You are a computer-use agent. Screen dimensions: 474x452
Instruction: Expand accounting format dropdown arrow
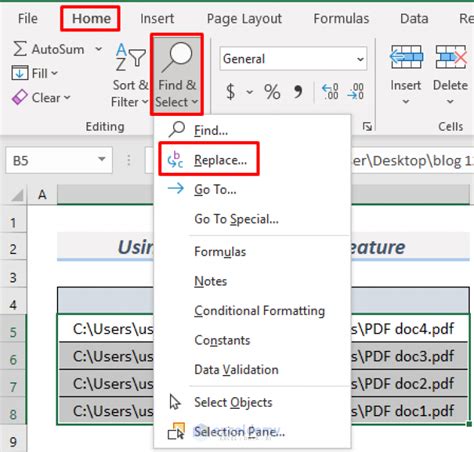(250, 92)
